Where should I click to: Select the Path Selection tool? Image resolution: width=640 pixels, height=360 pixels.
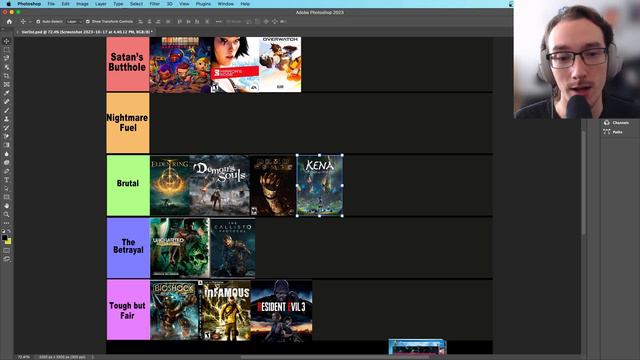7,189
